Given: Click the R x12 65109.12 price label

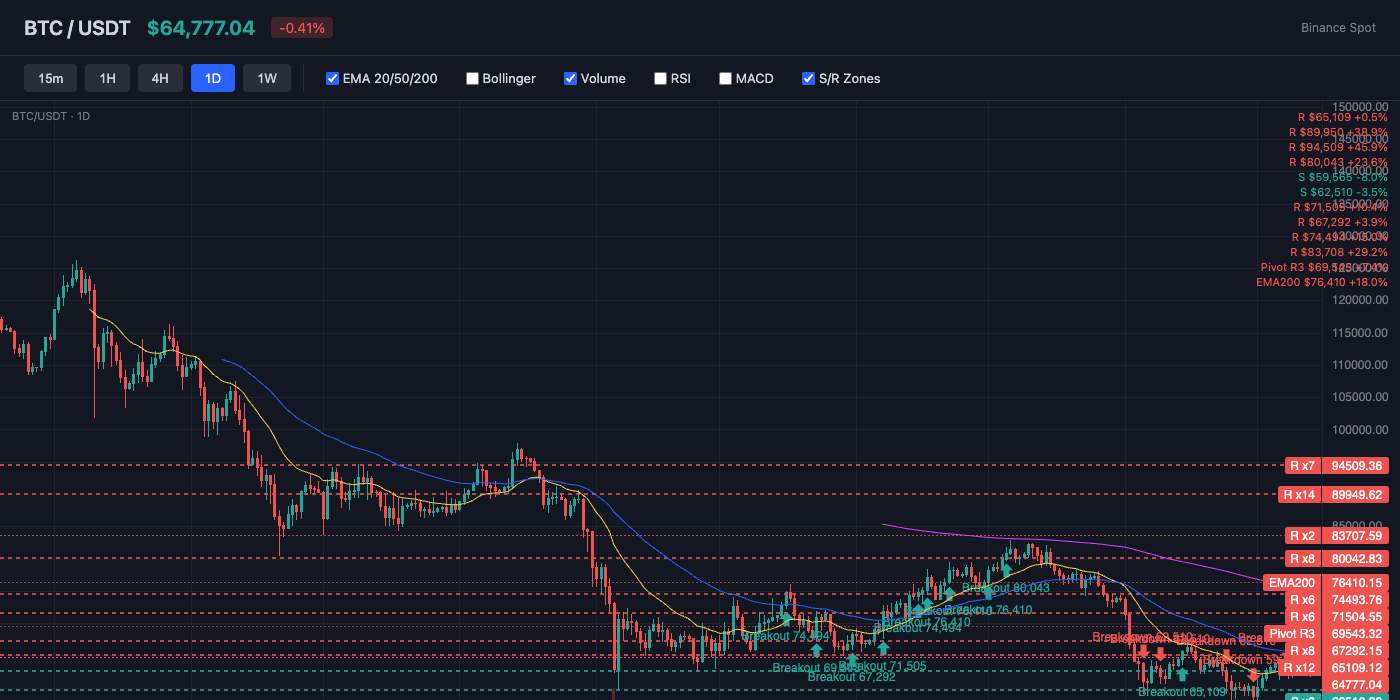Looking at the screenshot, I should tap(1335, 667).
